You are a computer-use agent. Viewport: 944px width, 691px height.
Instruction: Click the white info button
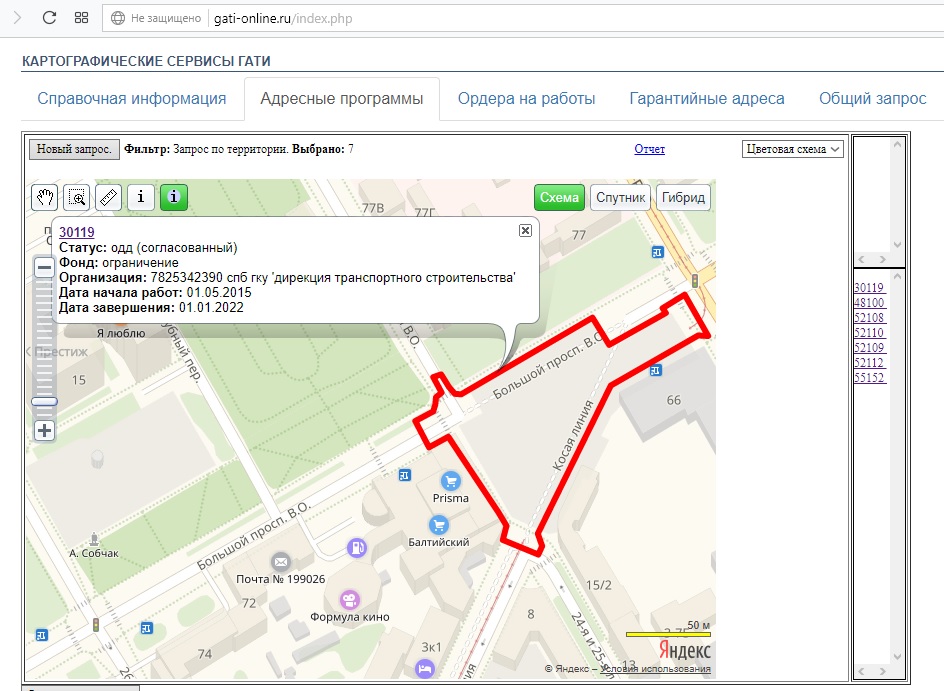point(141,197)
